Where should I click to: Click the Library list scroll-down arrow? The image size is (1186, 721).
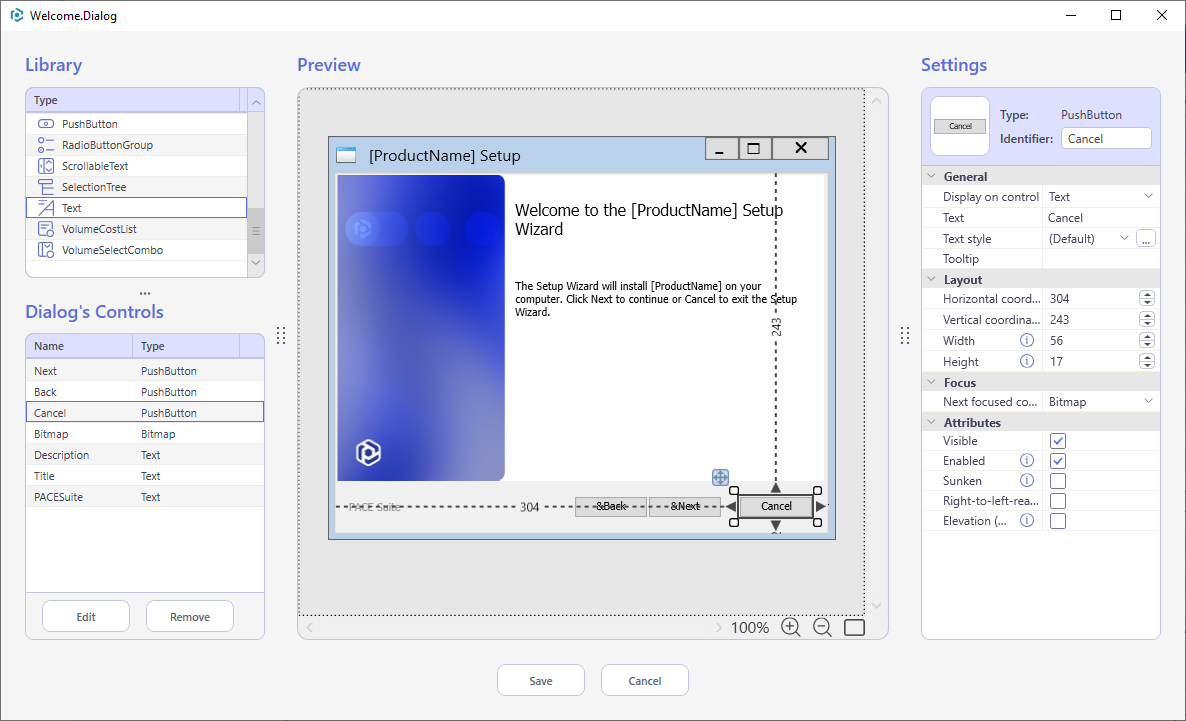point(256,263)
